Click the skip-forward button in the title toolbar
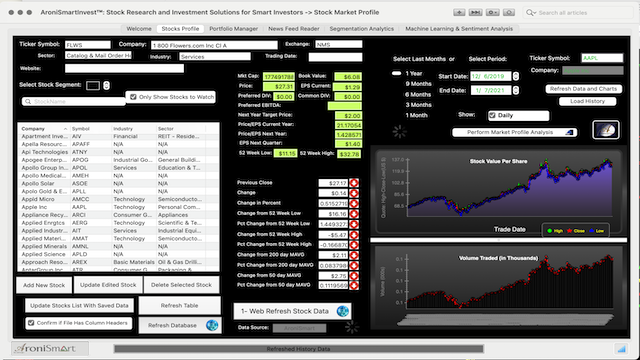The width and height of the screenshot is (640, 360). 476,13
